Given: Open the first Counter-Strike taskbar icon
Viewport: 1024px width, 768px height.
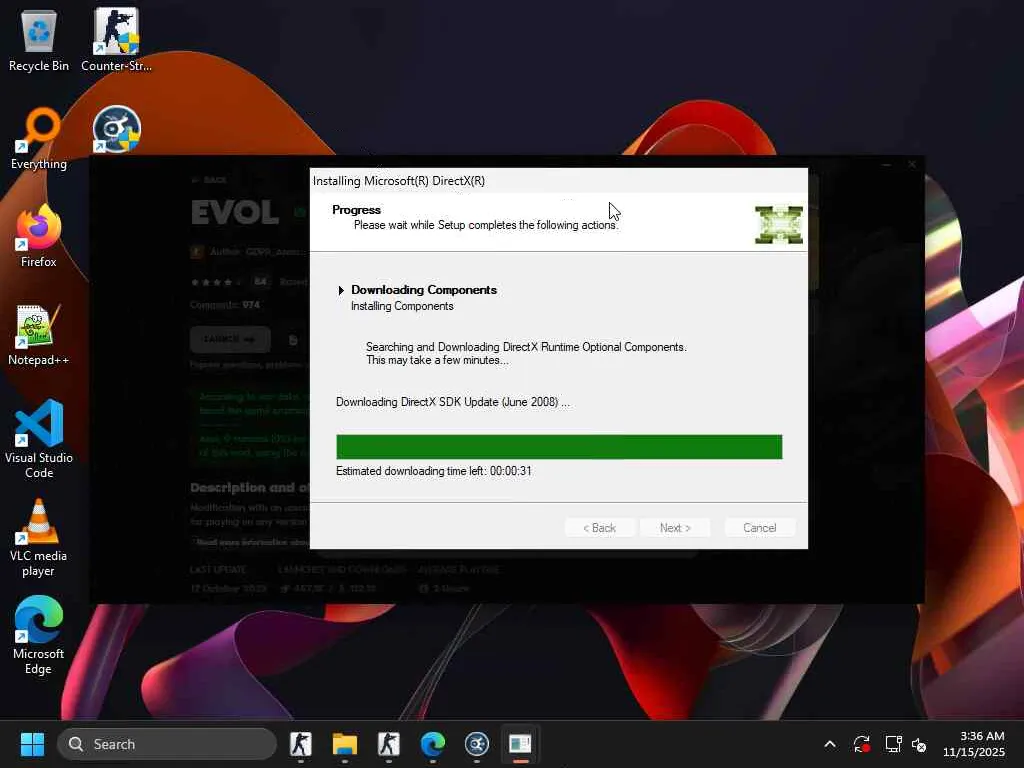Looking at the screenshot, I should pos(300,744).
